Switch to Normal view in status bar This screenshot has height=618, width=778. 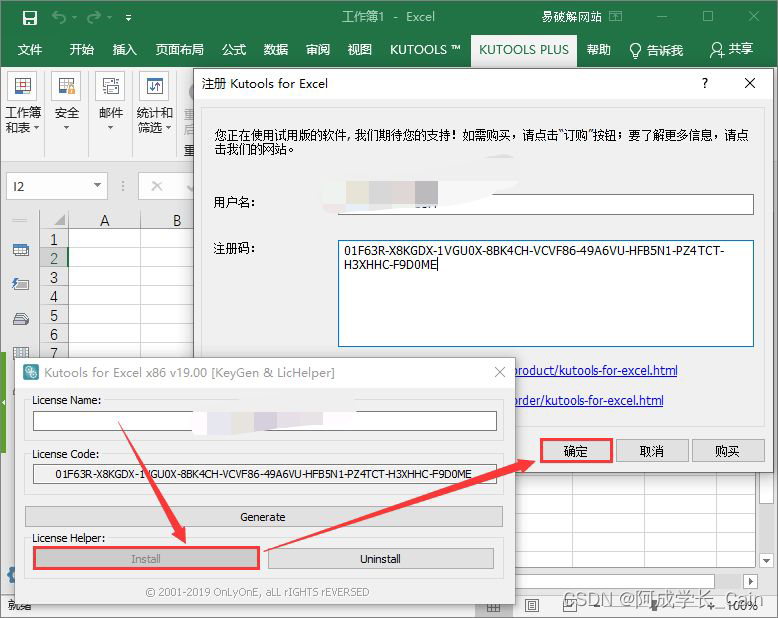tap(493, 608)
